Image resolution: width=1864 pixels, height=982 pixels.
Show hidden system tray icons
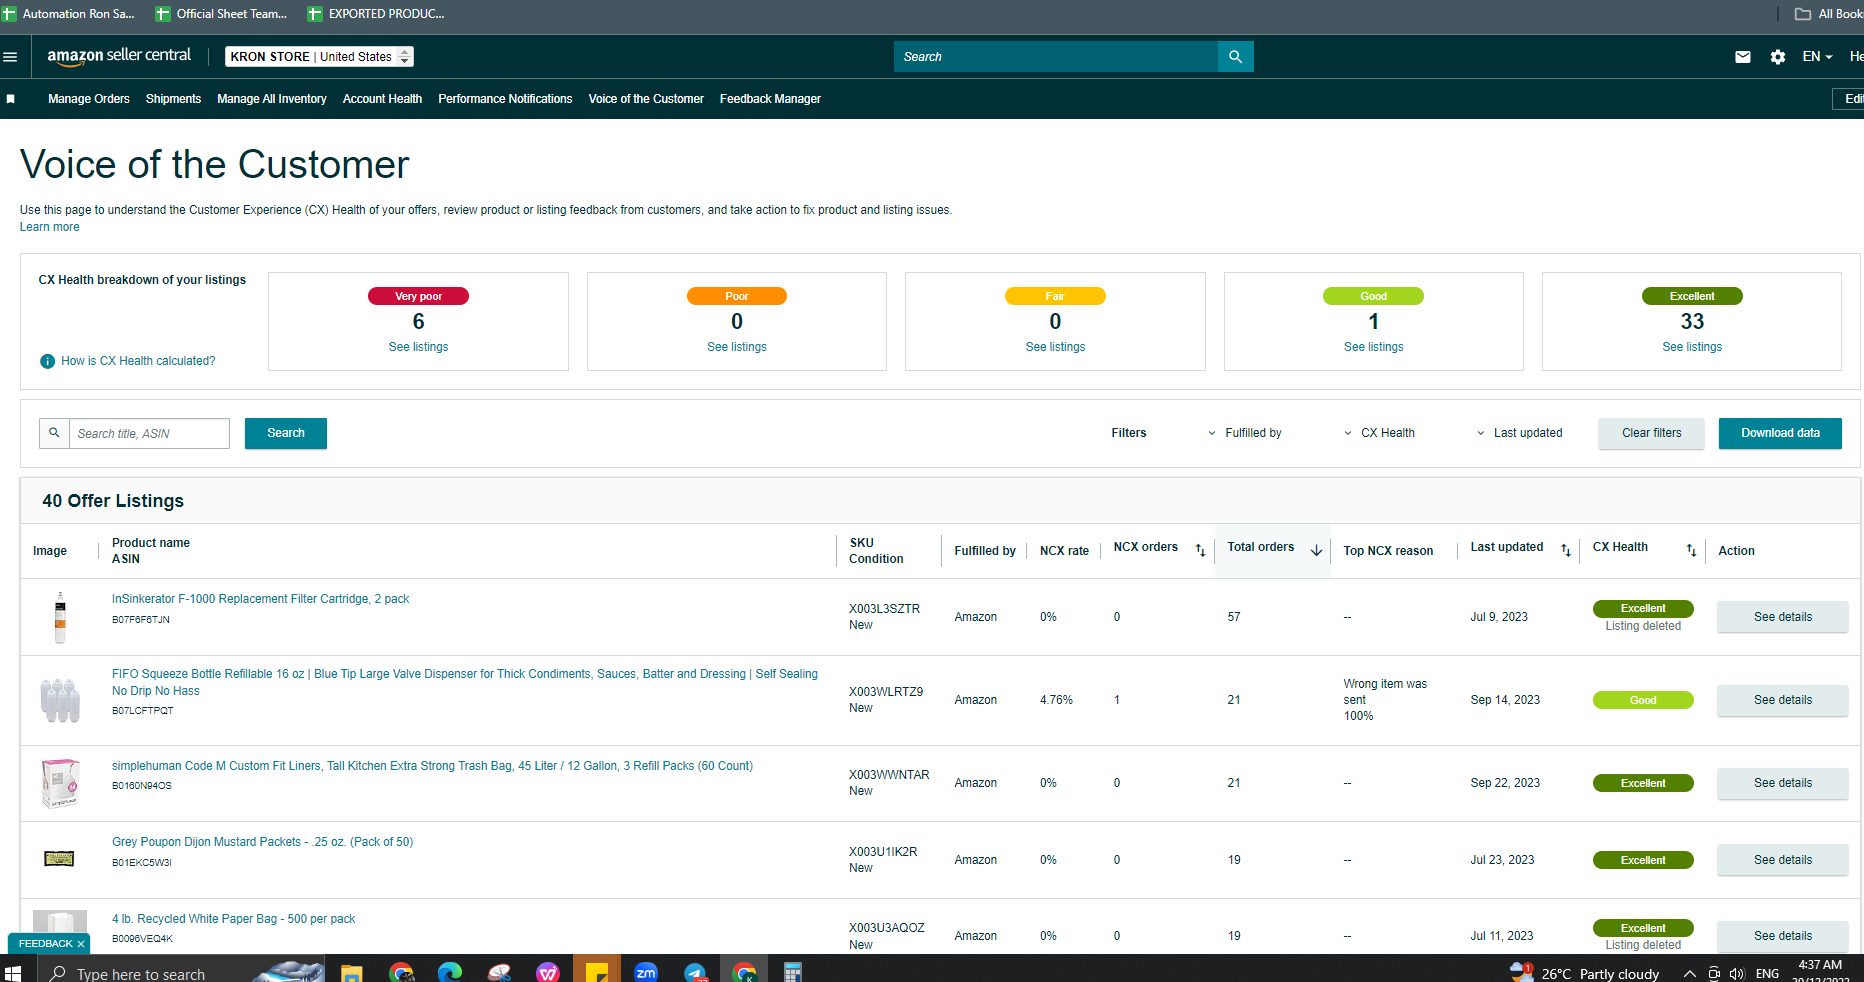click(x=1689, y=973)
